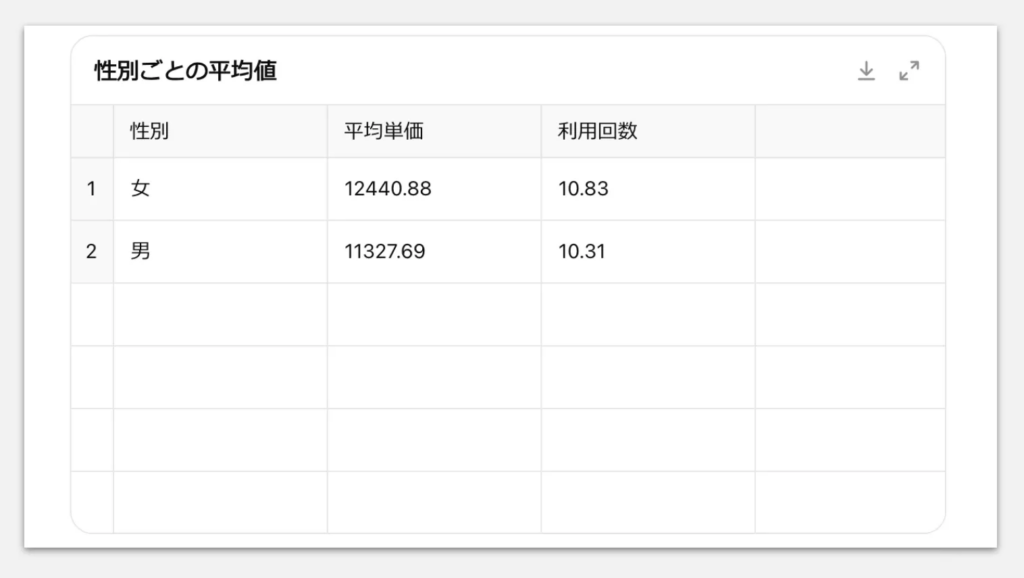Click the blank corner header above row numbers
Image resolution: width=1024 pixels, height=578 pixels.
92,131
